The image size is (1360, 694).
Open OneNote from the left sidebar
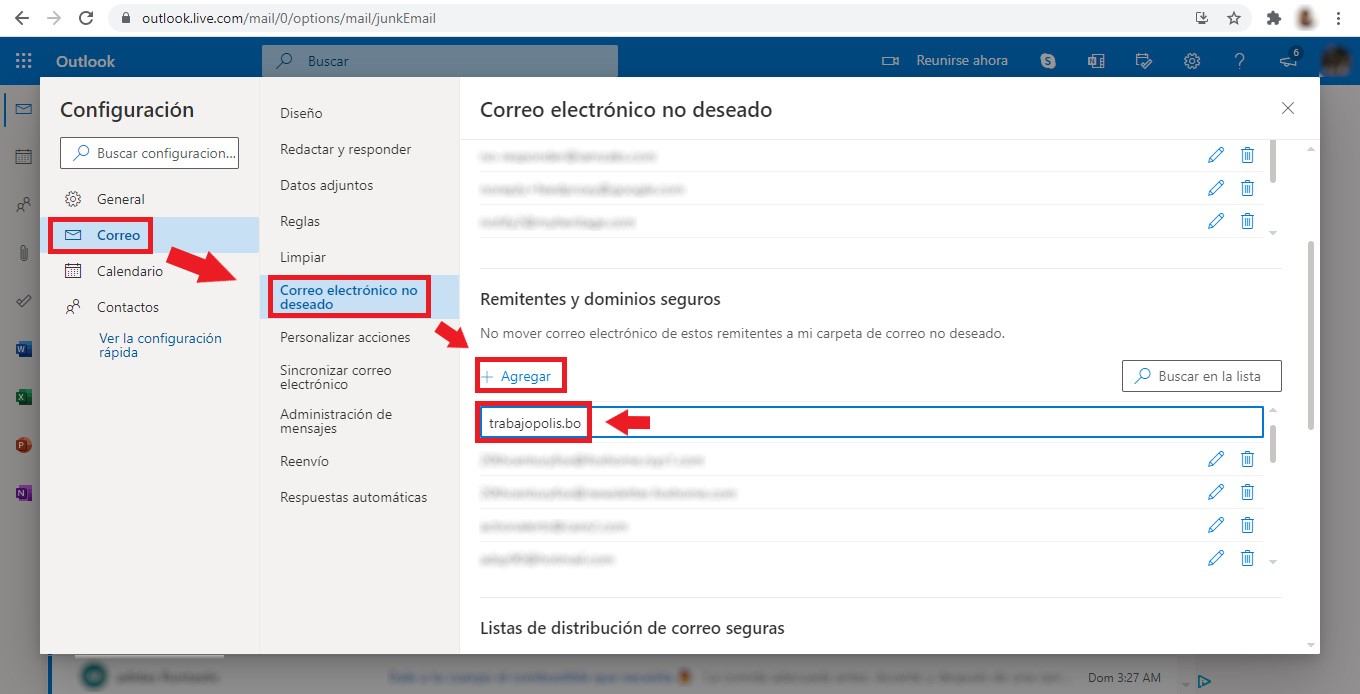point(23,493)
